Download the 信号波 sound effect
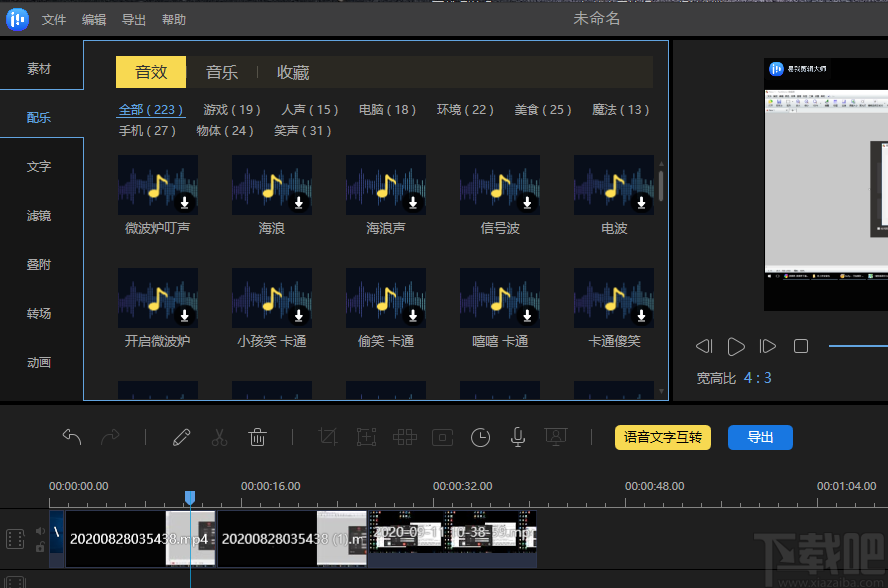 click(527, 202)
